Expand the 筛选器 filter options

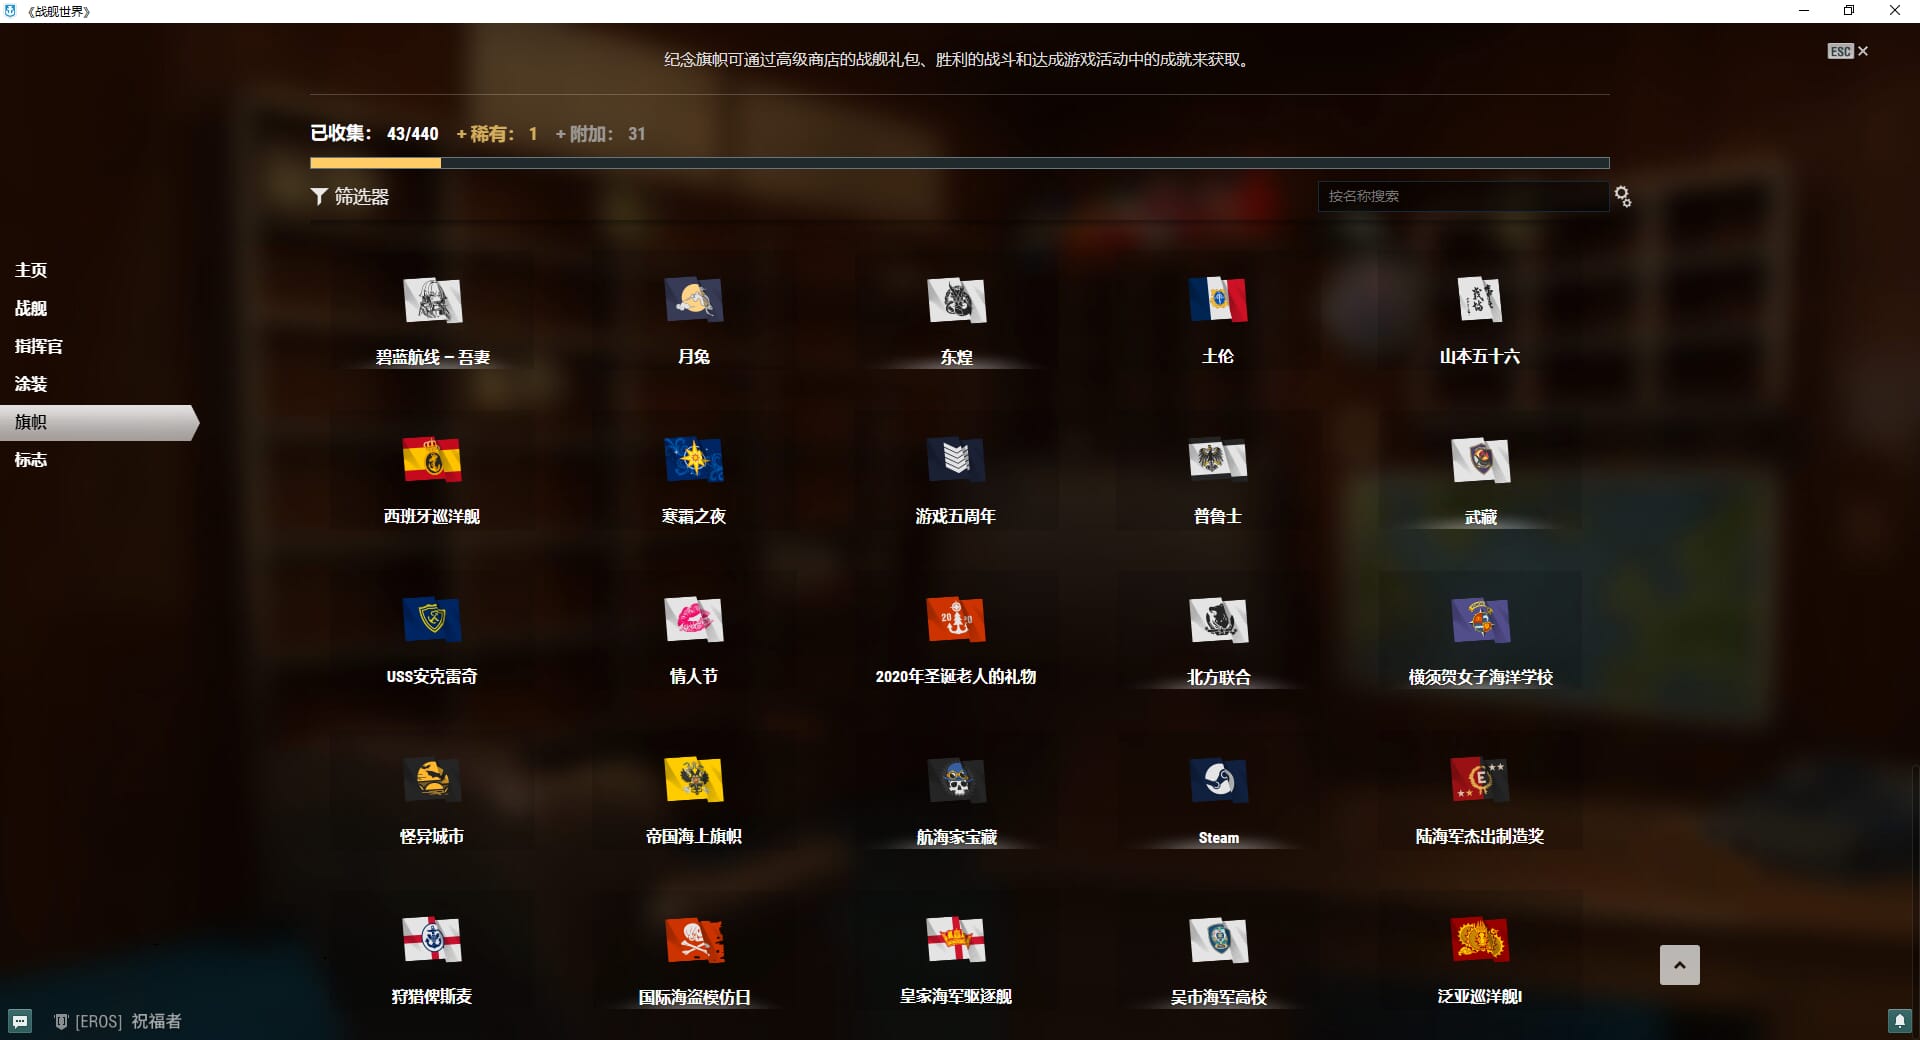click(350, 197)
